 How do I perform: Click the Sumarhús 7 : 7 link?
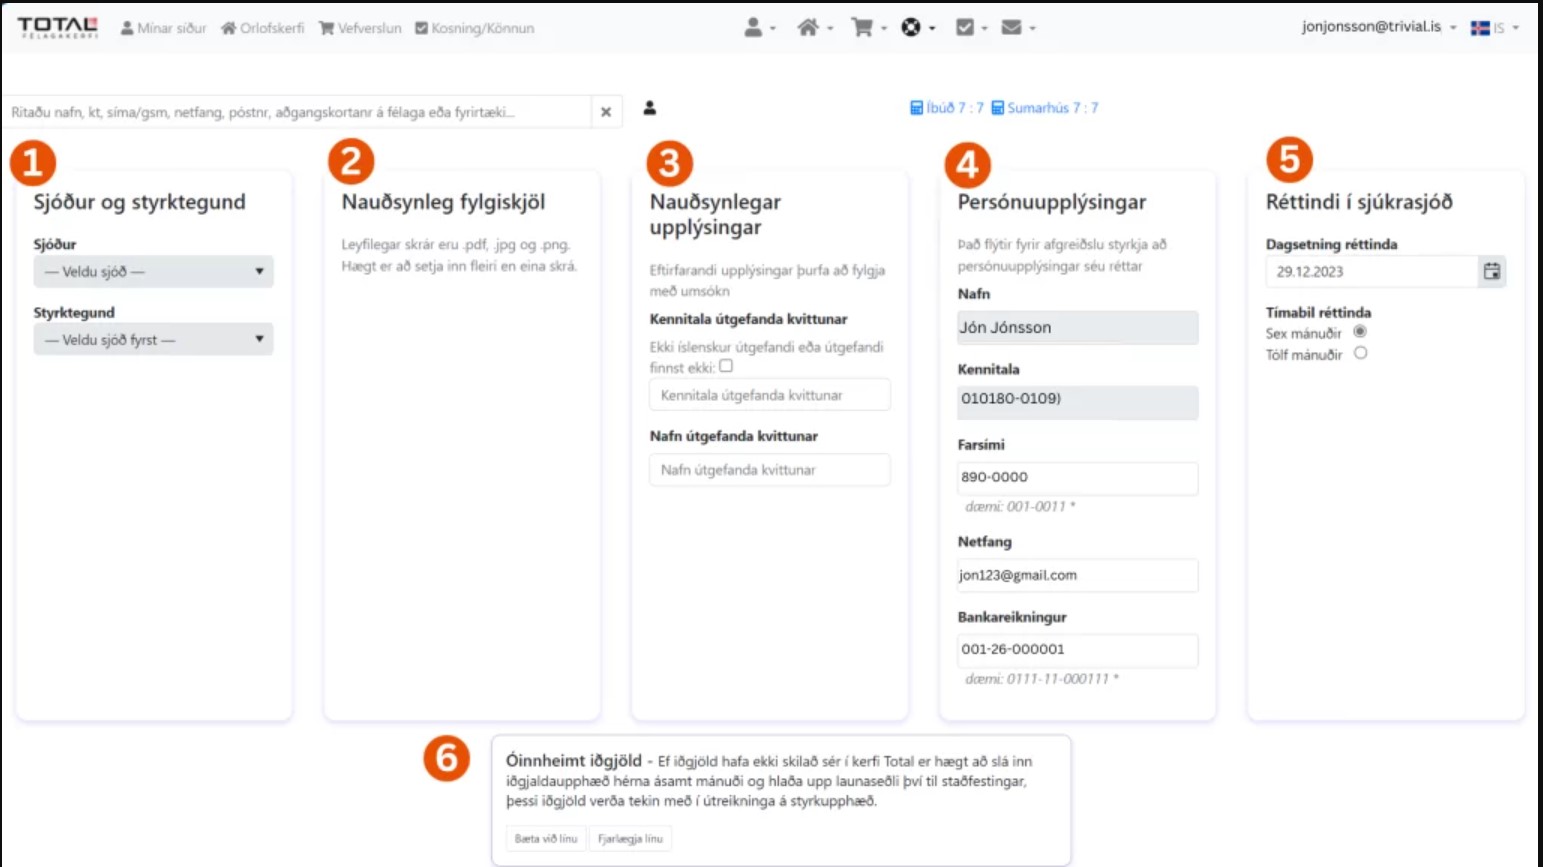pos(1045,108)
